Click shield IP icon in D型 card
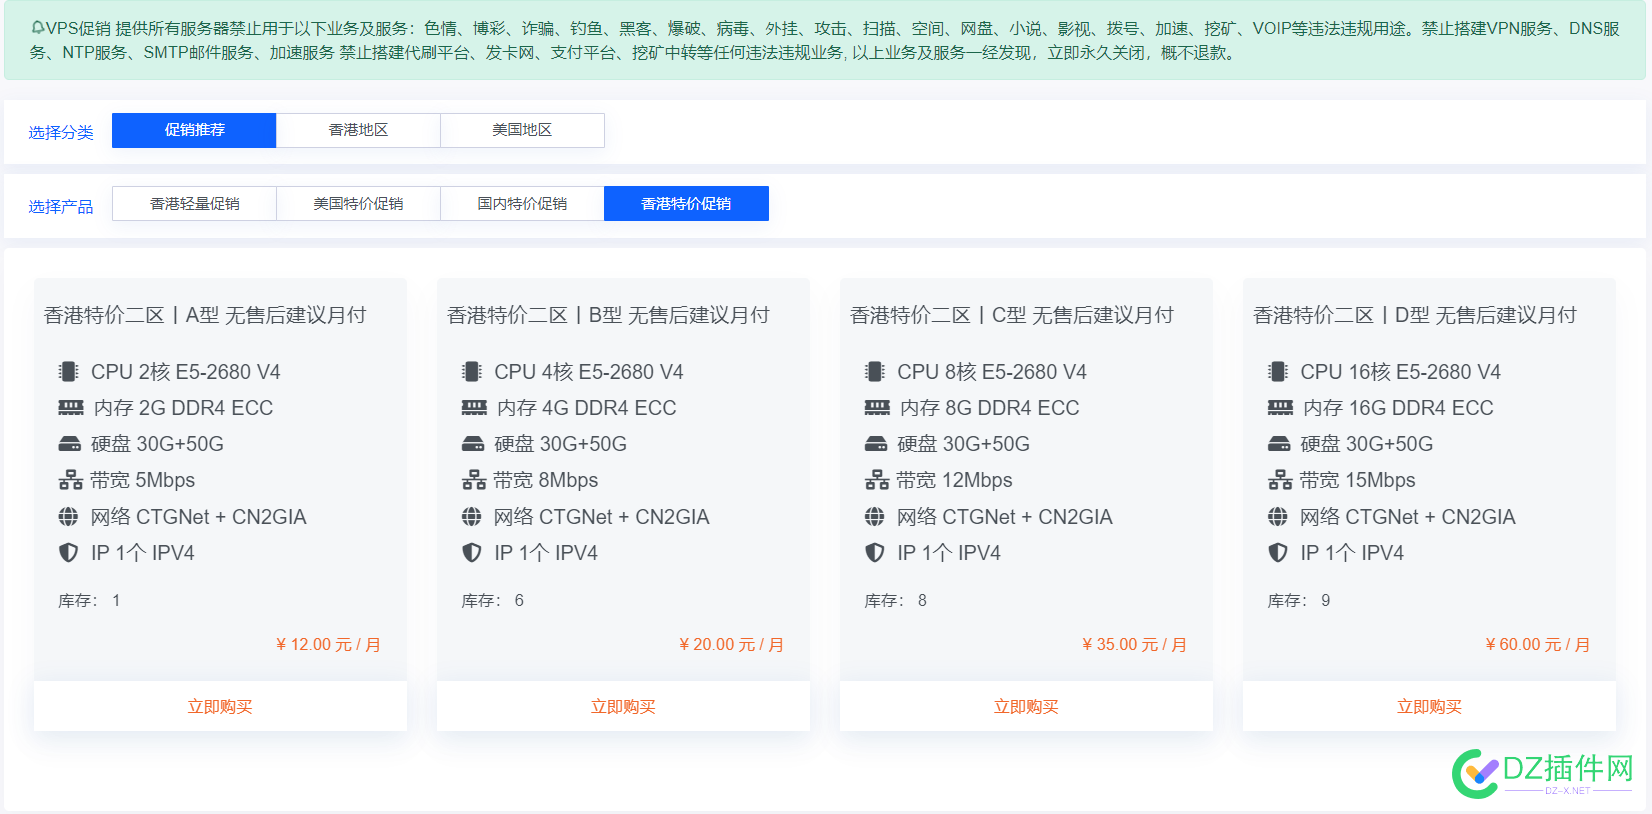 click(1277, 553)
